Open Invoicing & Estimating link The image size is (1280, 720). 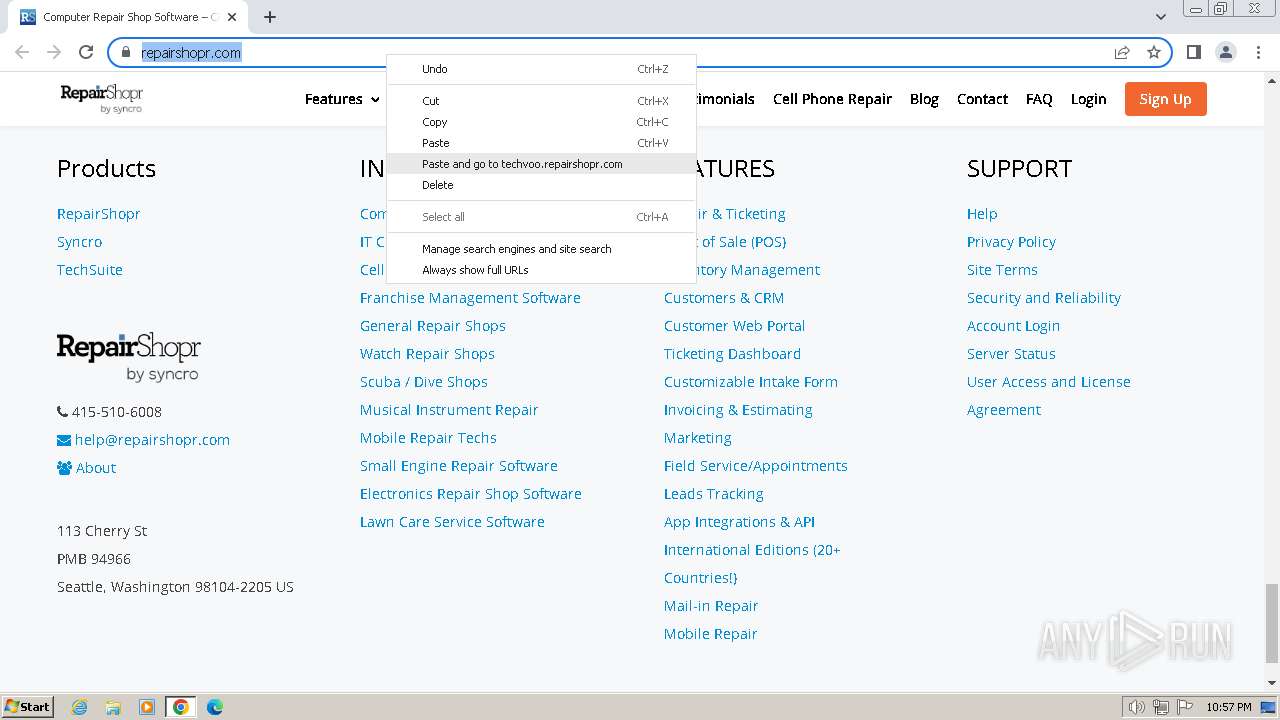738,410
